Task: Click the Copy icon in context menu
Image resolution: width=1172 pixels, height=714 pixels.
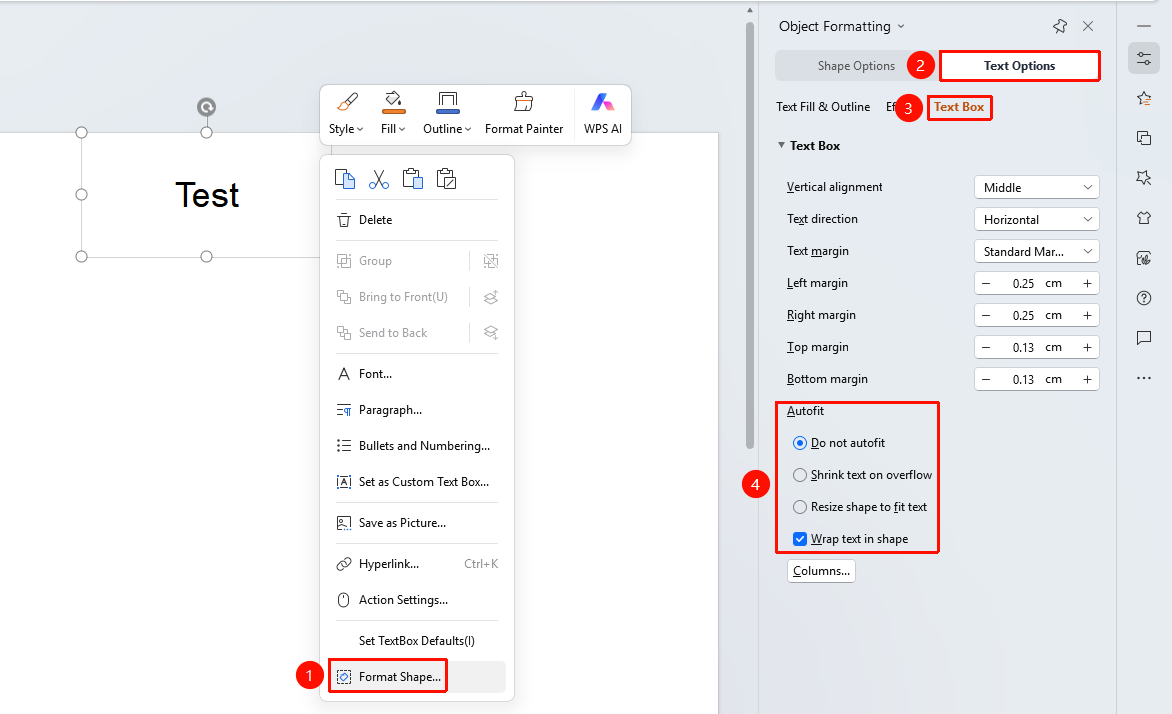Action: 345,179
